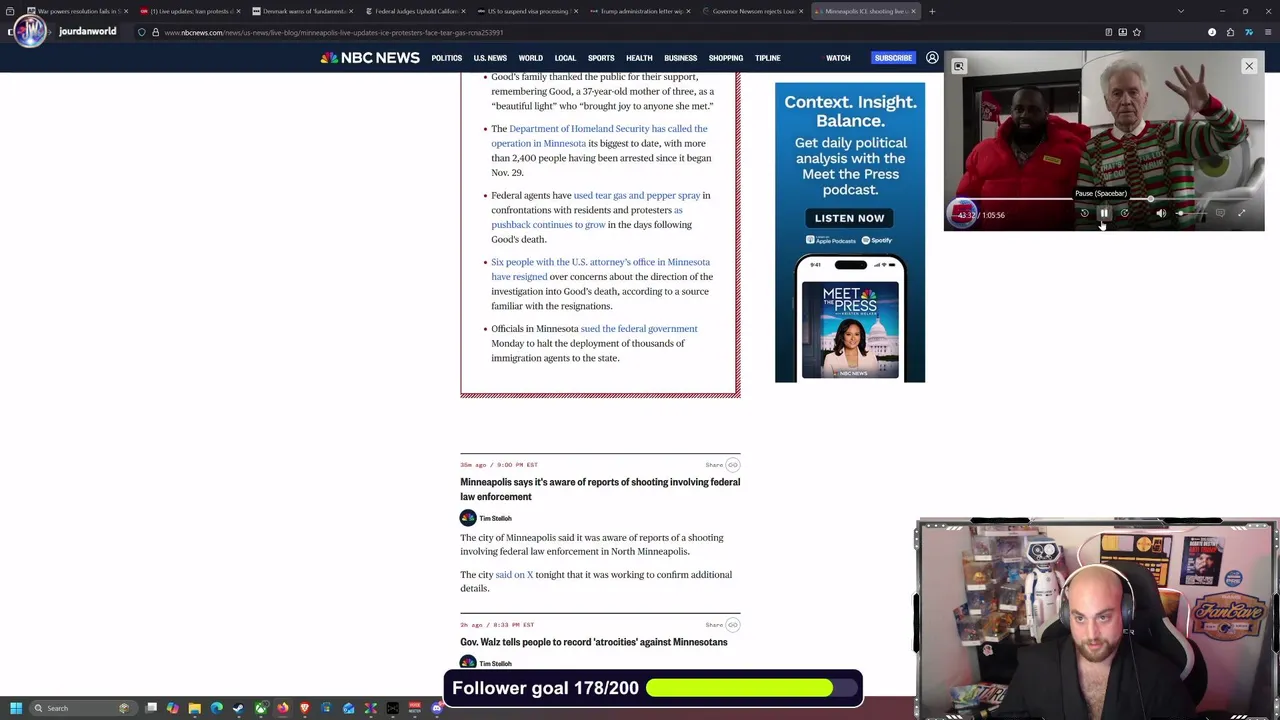Open 'sued the federal government' link
1280x720 pixels.
(639, 329)
